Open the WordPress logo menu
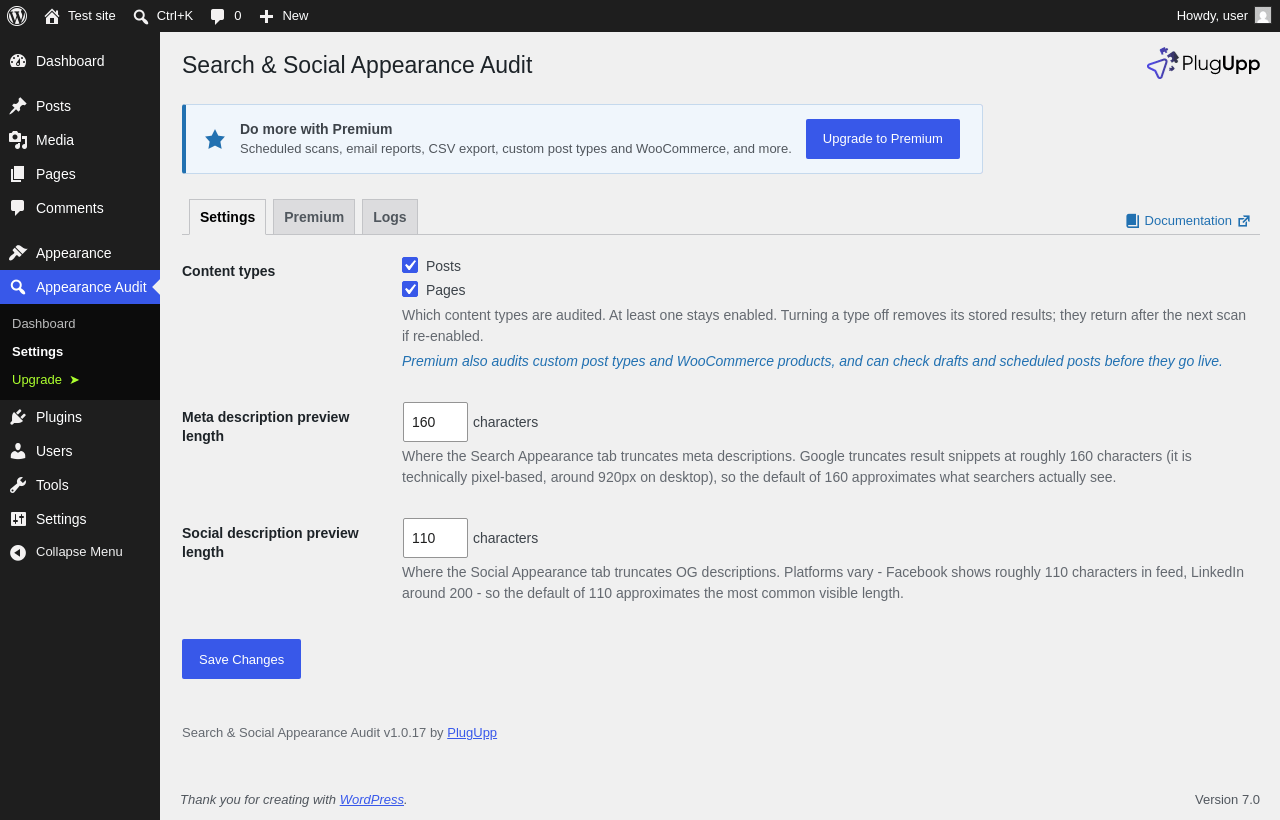 point(17,16)
